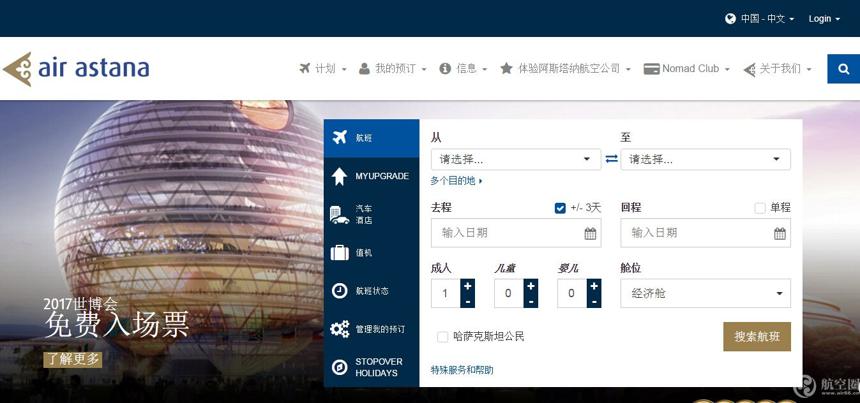The height and width of the screenshot is (403, 860).
Task: Select the STOPOVER HOLIDAYS tab
Action: tap(371, 367)
